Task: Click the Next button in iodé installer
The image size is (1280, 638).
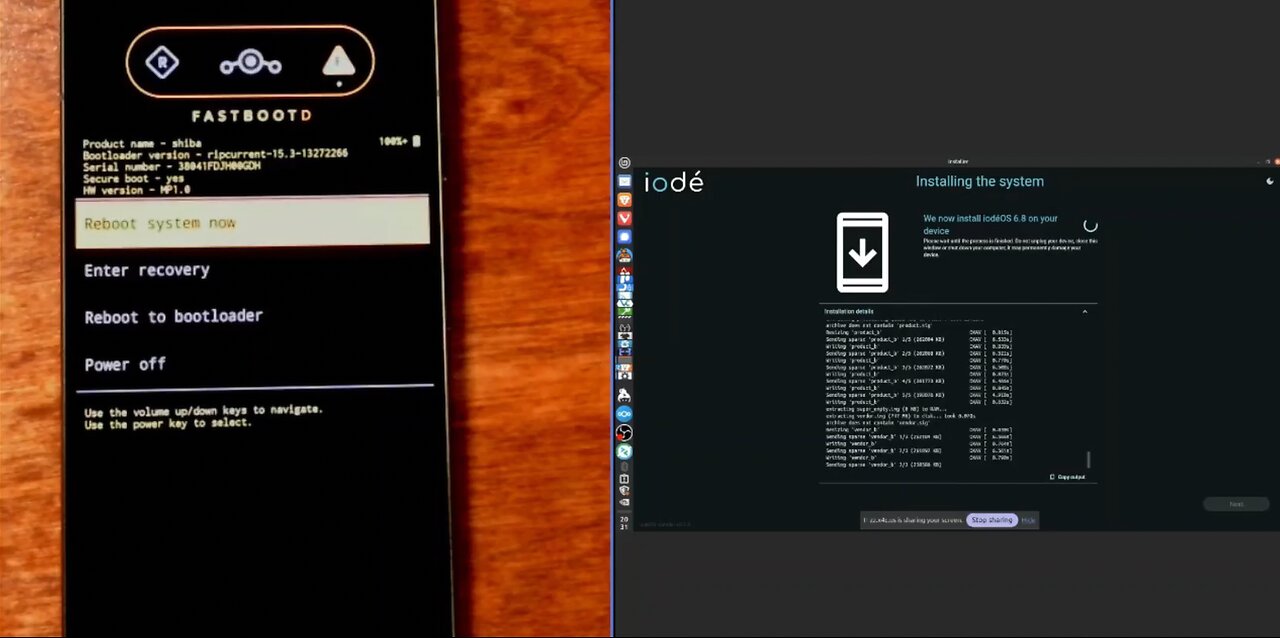Action: coord(1236,504)
